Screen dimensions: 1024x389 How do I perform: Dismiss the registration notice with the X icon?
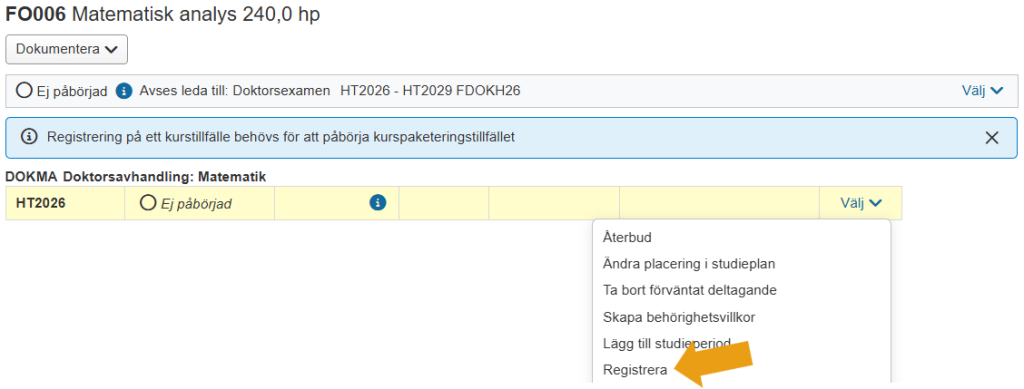[x=991, y=138]
